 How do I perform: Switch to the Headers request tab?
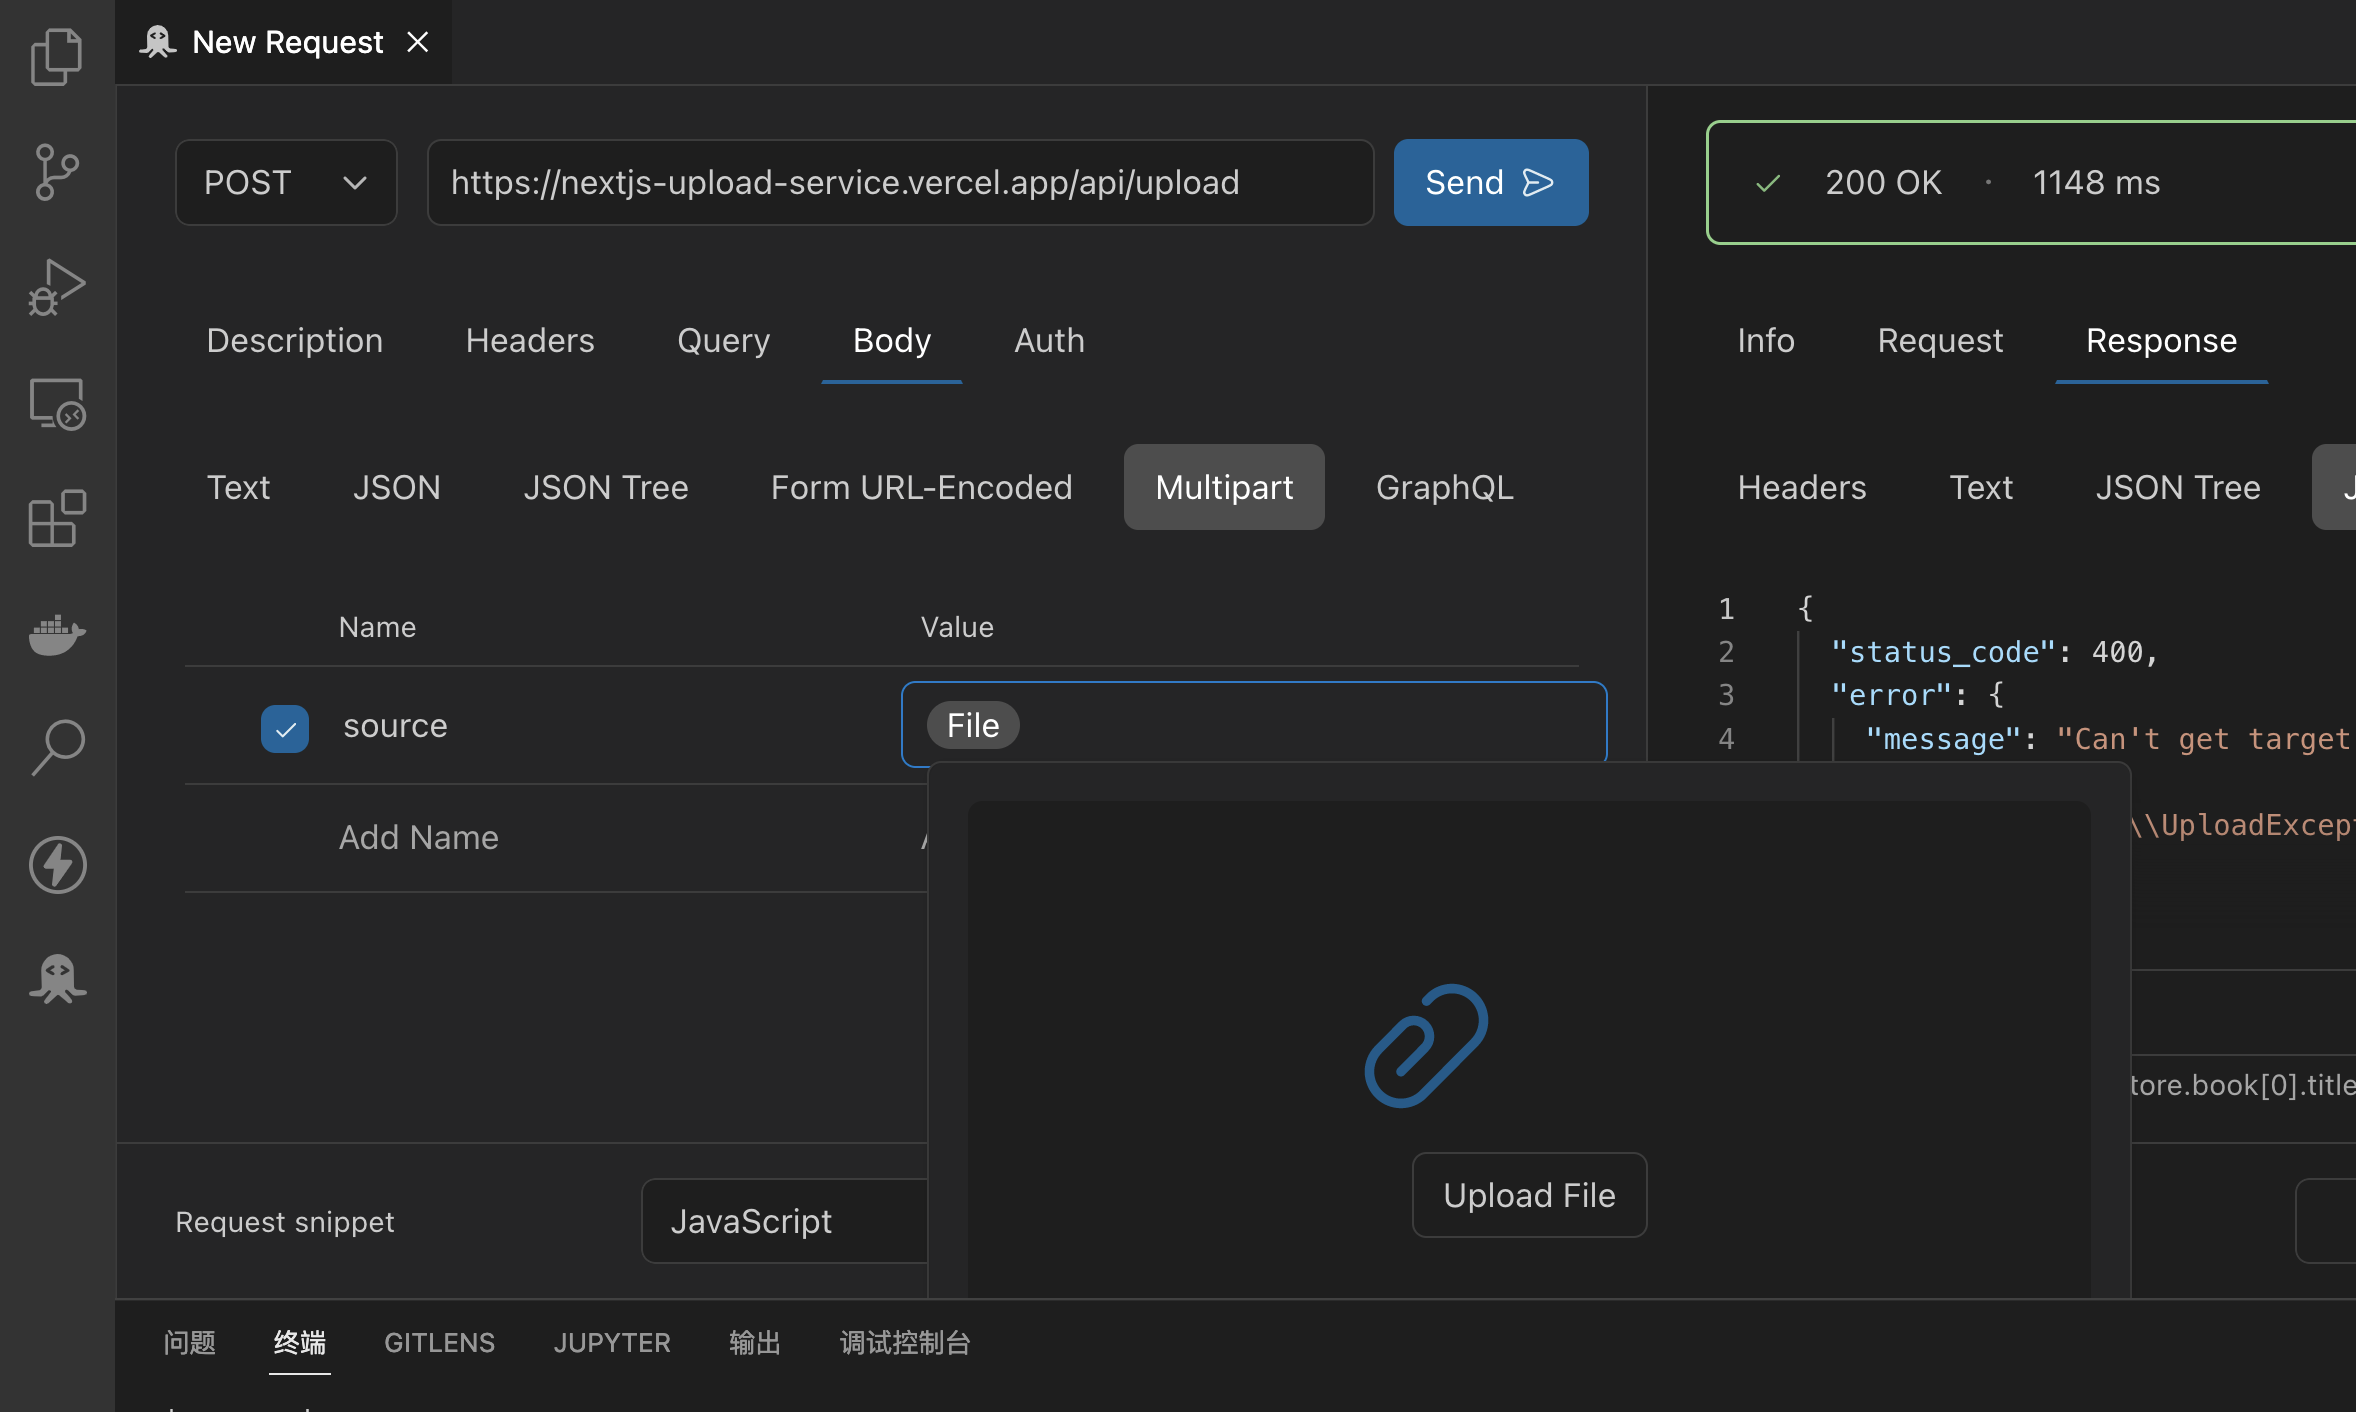[x=530, y=341]
